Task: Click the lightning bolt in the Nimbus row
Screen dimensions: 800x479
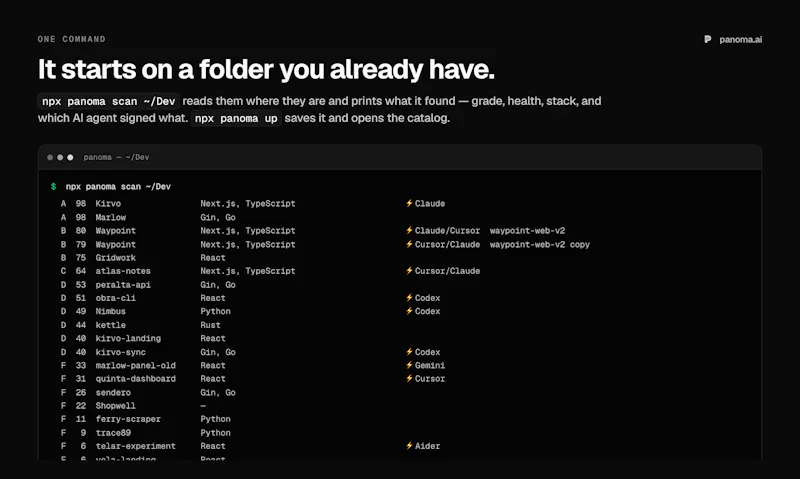Action: point(409,311)
